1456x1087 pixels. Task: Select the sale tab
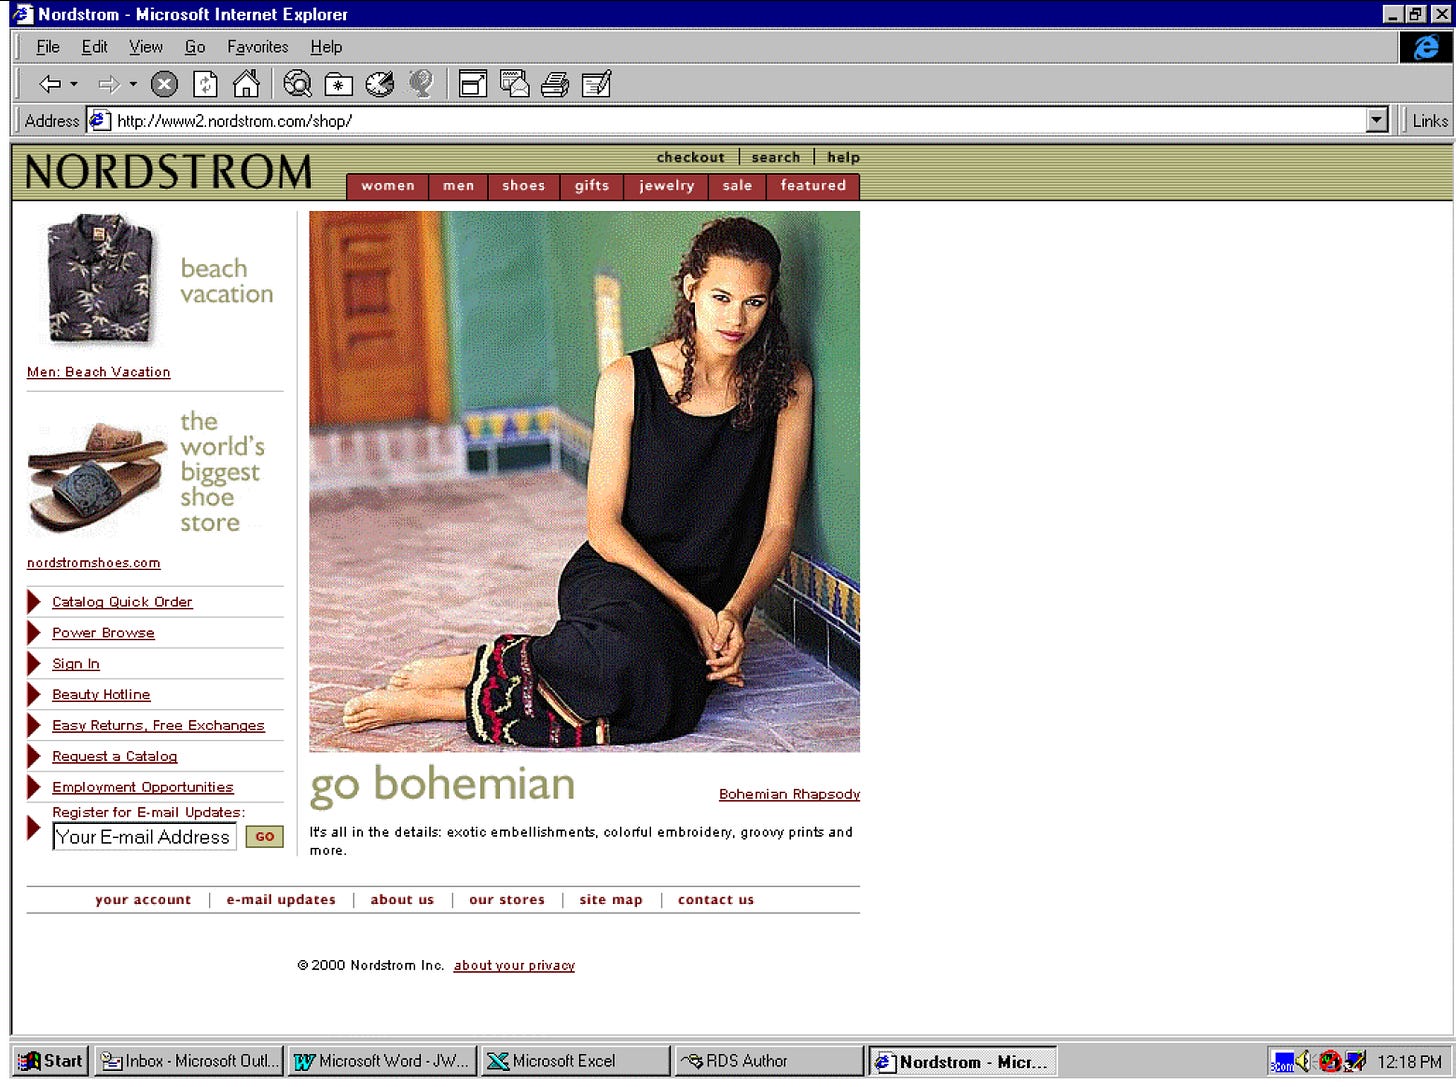coord(737,186)
